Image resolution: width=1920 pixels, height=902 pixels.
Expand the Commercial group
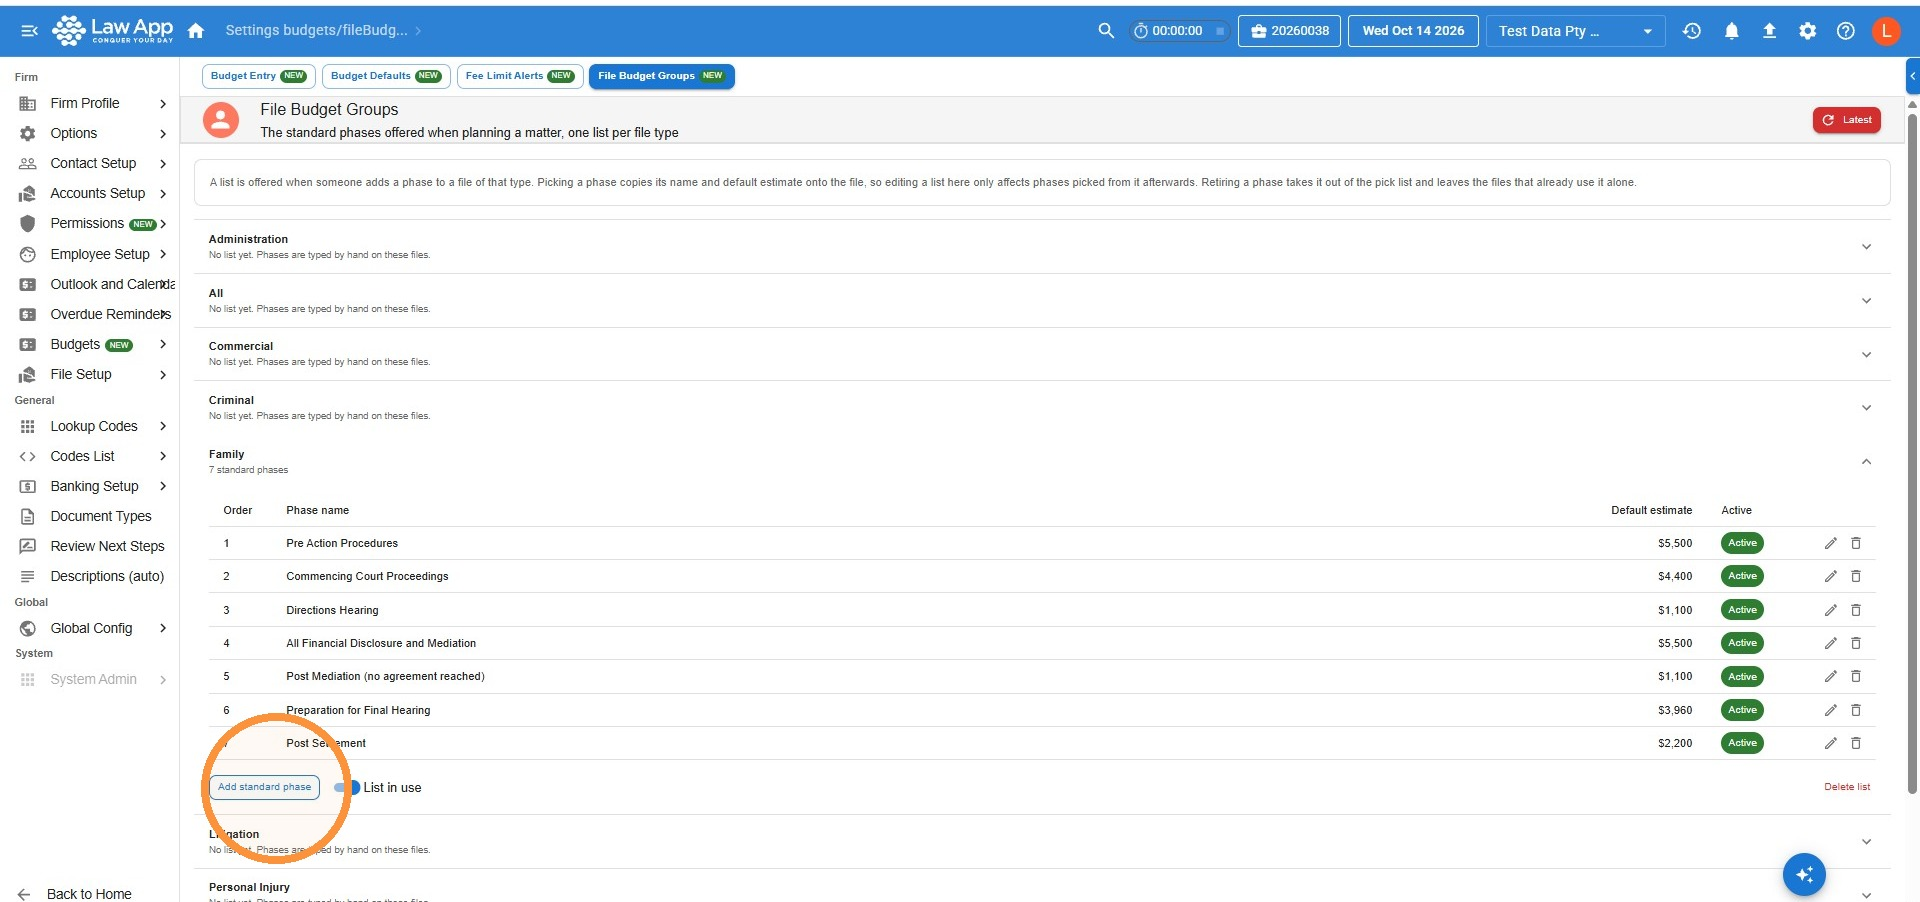pyautogui.click(x=1866, y=355)
